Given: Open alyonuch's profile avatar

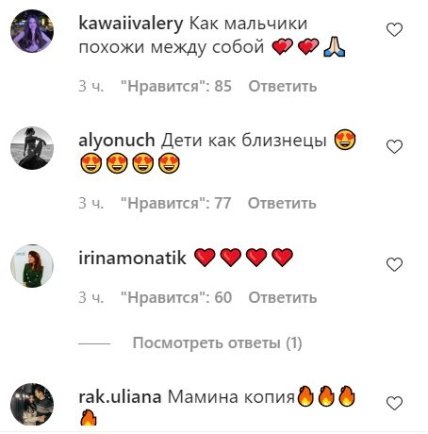Looking at the screenshot, I should pos(32,148).
